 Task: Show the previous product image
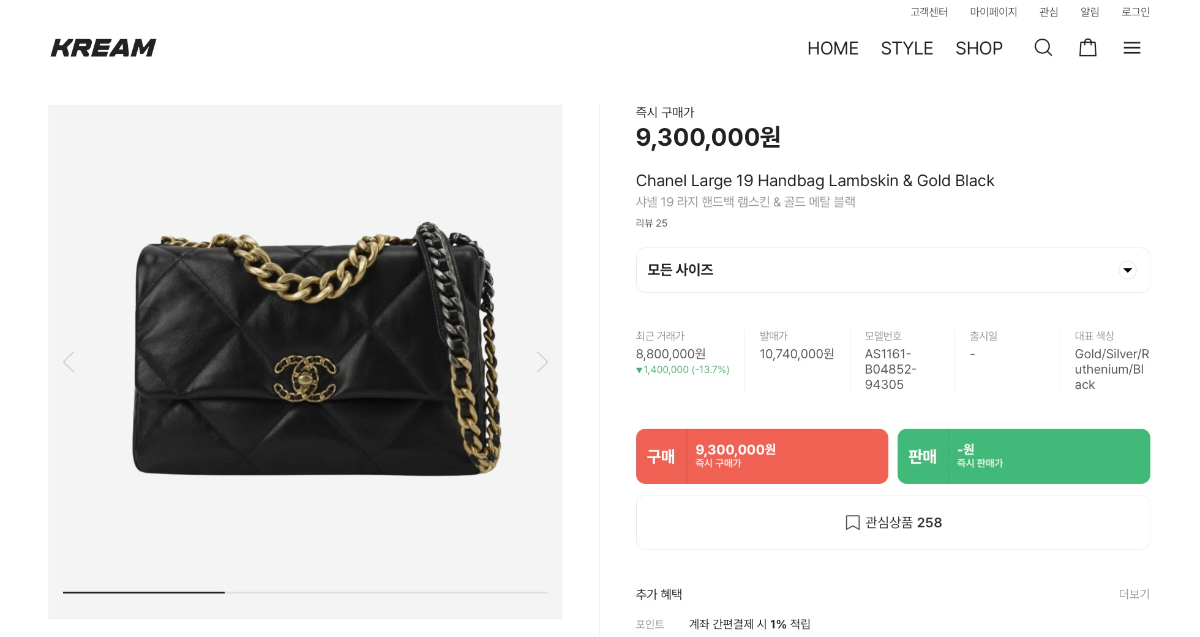[x=68, y=362]
